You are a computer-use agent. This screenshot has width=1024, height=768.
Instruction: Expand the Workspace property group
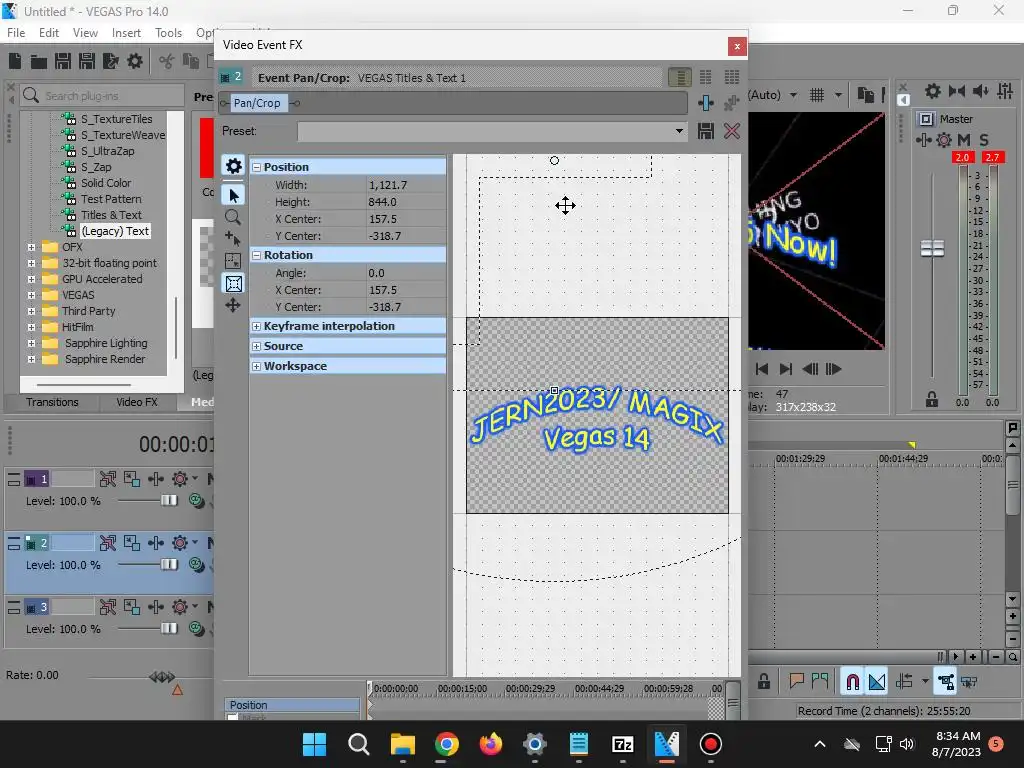pos(257,366)
